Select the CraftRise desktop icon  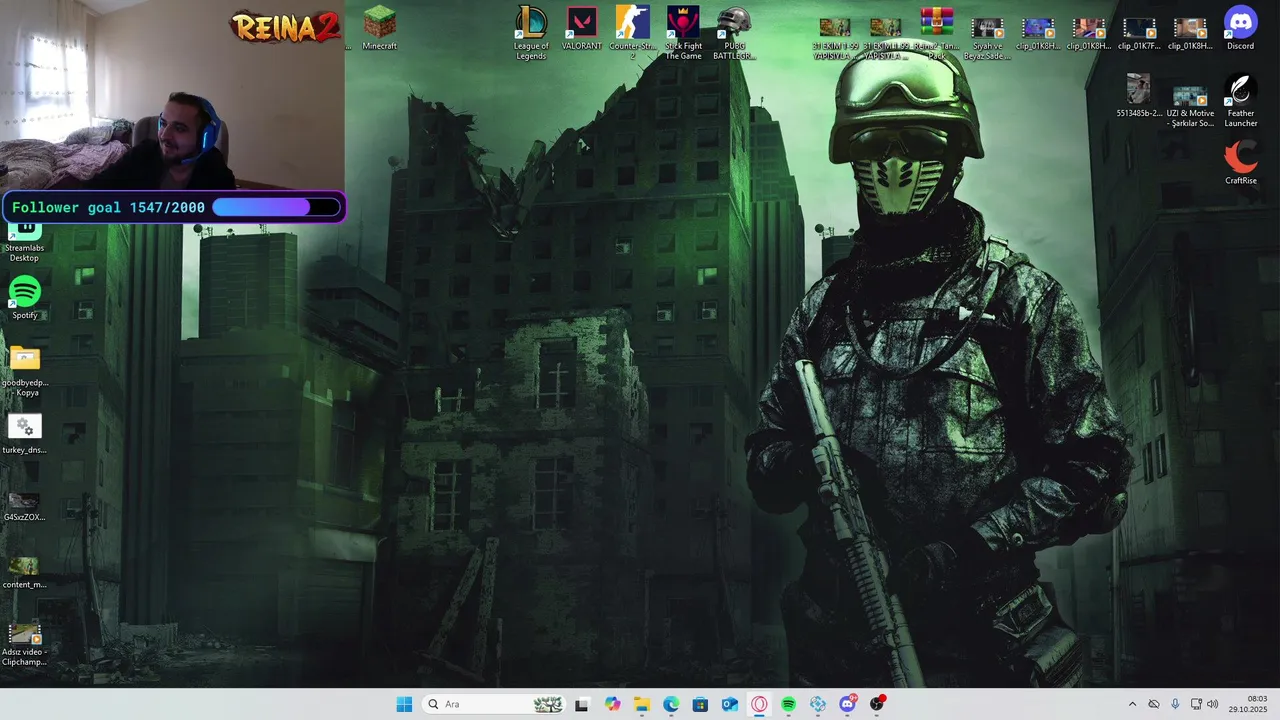coord(1241,163)
